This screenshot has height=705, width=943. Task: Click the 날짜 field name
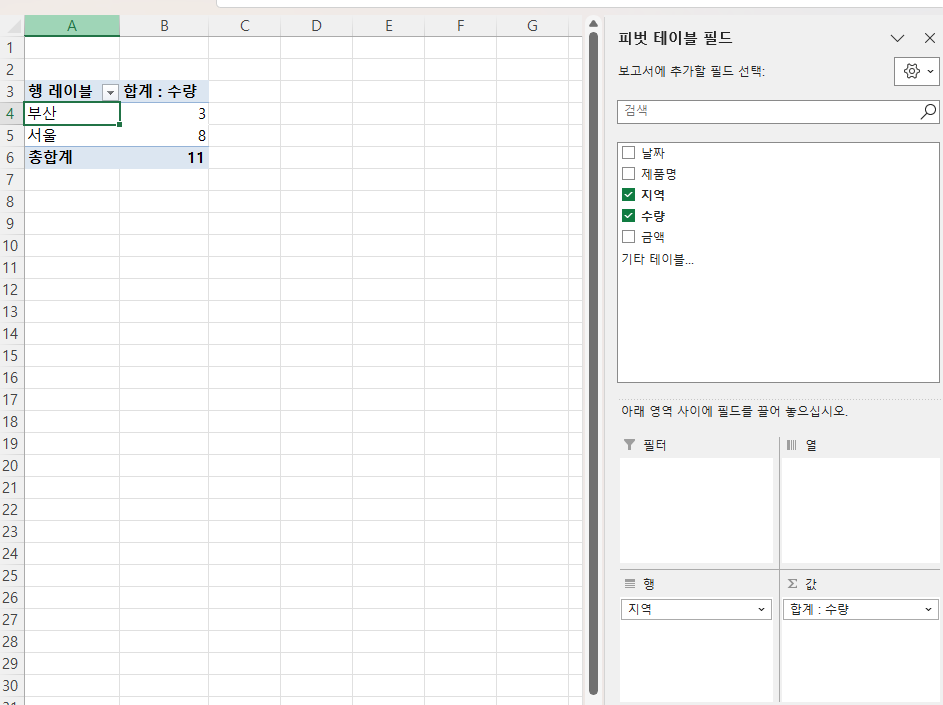pos(653,153)
